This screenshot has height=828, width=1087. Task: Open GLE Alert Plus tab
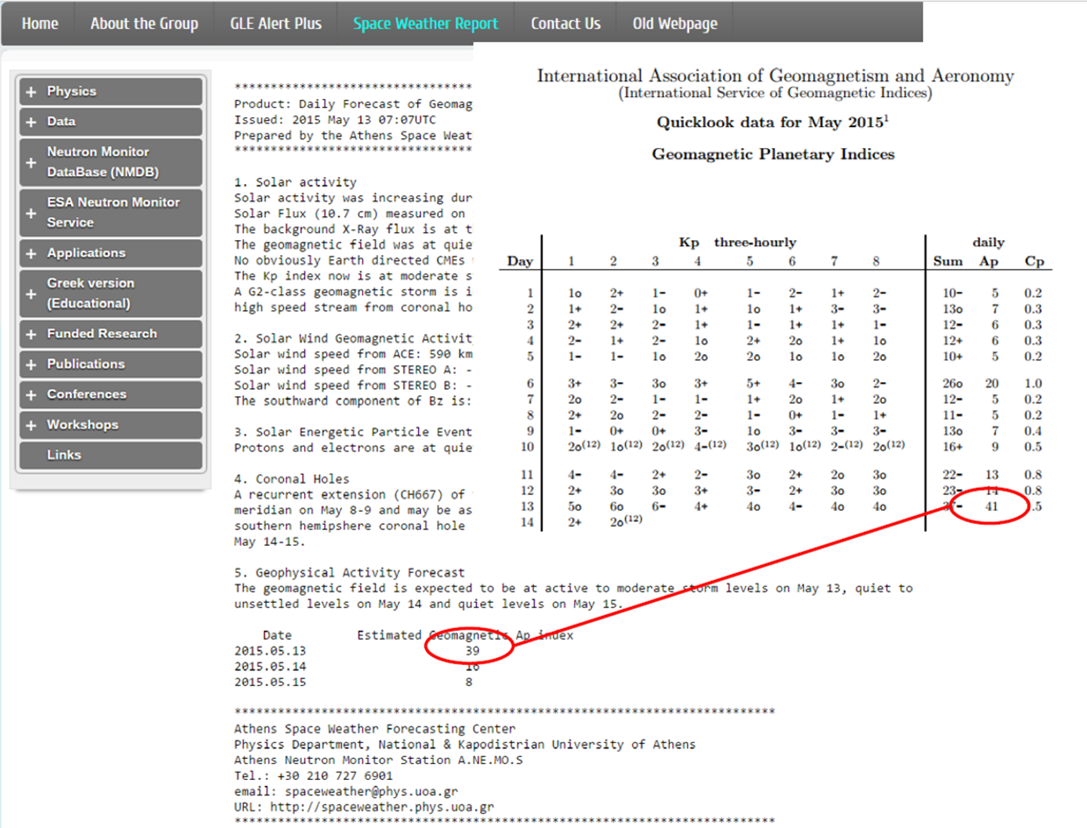(276, 23)
